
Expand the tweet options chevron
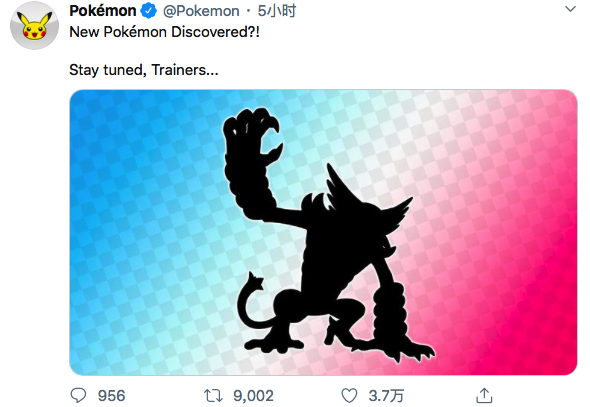[x=570, y=9]
